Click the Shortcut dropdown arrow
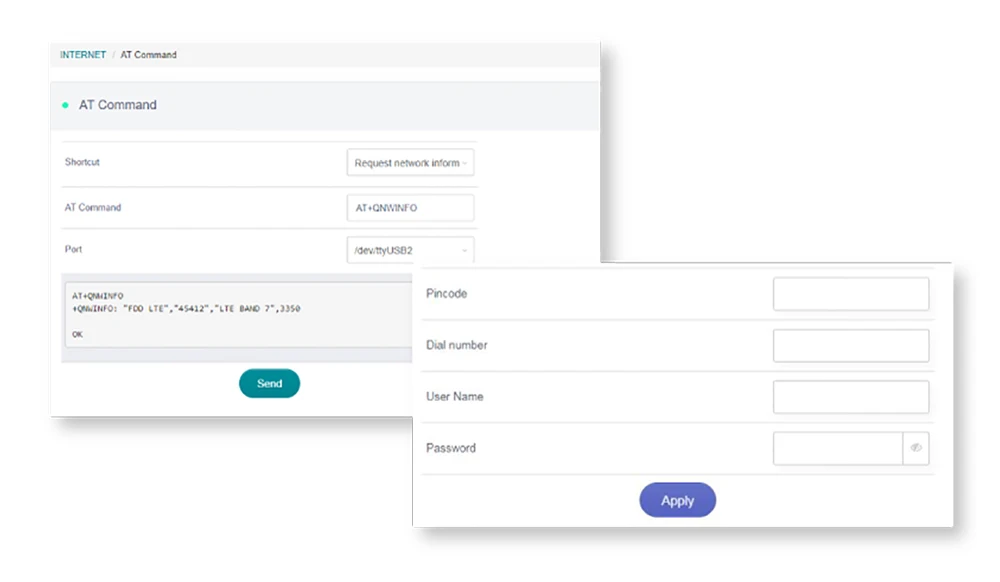Viewport: 1000px width, 582px height. [465, 163]
